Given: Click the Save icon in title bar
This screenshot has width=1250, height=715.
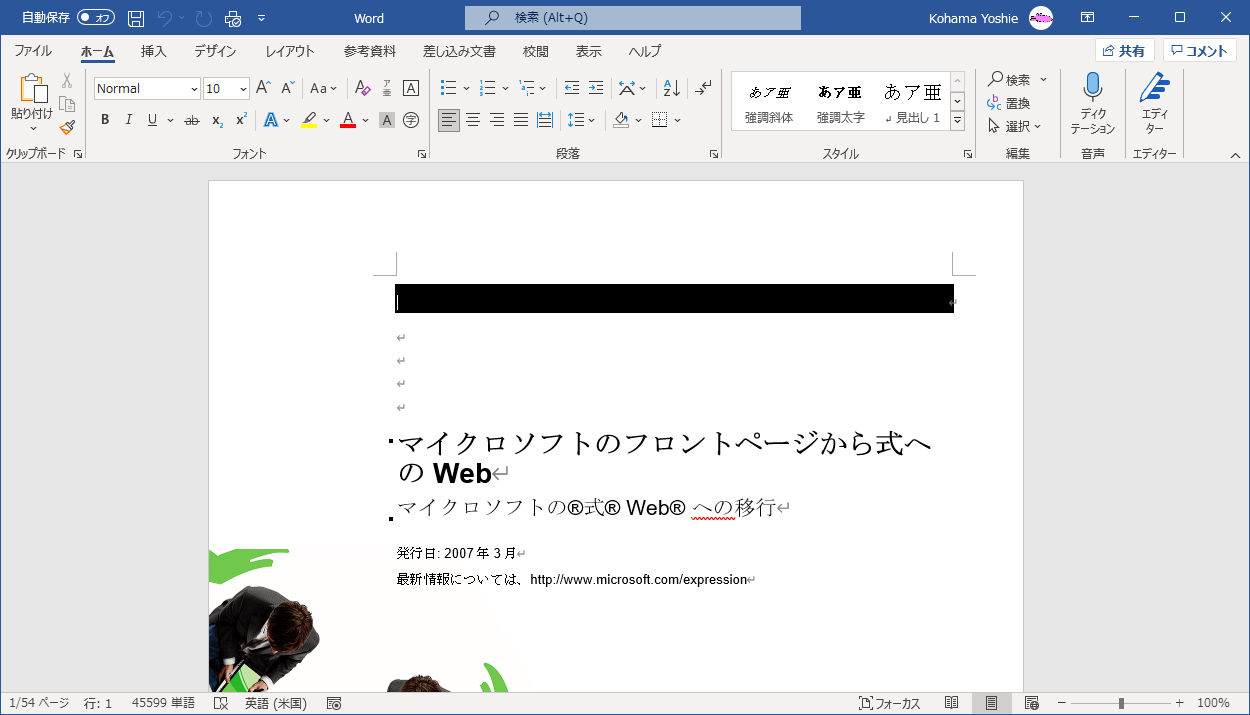Looking at the screenshot, I should point(136,18).
